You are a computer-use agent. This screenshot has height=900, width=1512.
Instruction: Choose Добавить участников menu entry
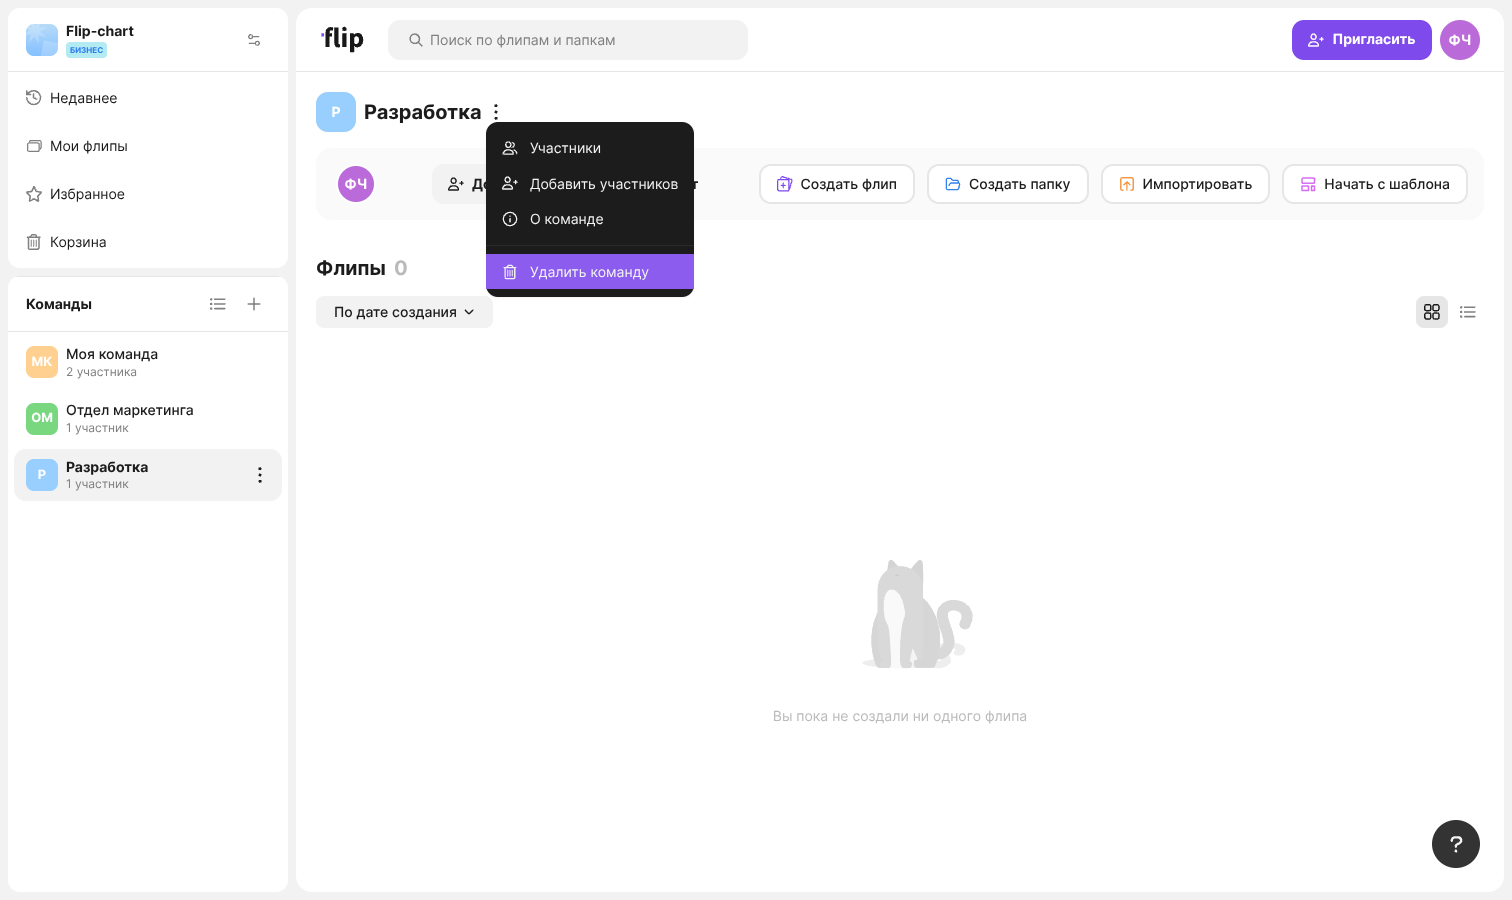[590, 184]
